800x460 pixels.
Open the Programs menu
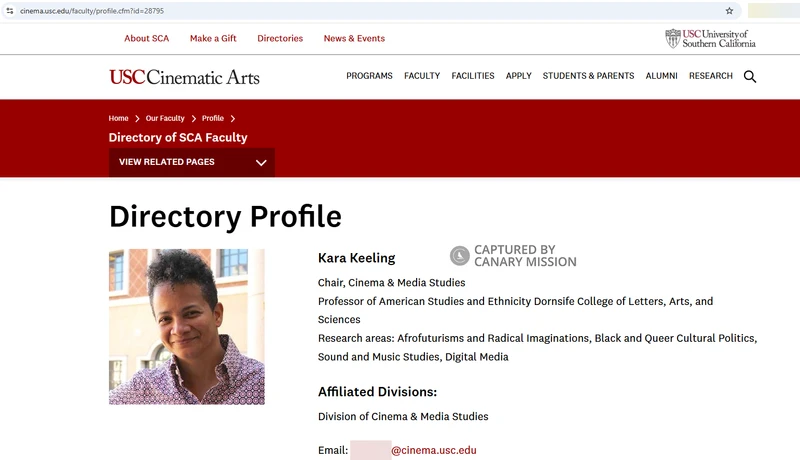[369, 76]
